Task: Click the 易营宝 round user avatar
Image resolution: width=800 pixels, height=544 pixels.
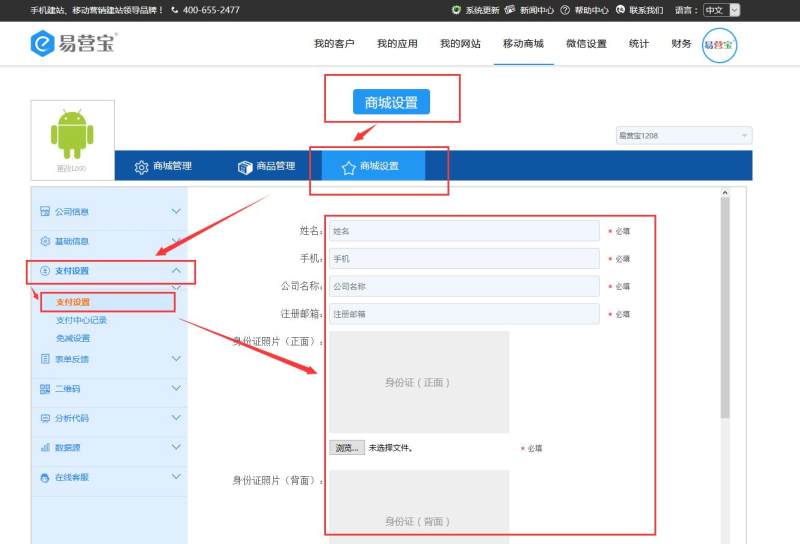Action: tap(719, 44)
